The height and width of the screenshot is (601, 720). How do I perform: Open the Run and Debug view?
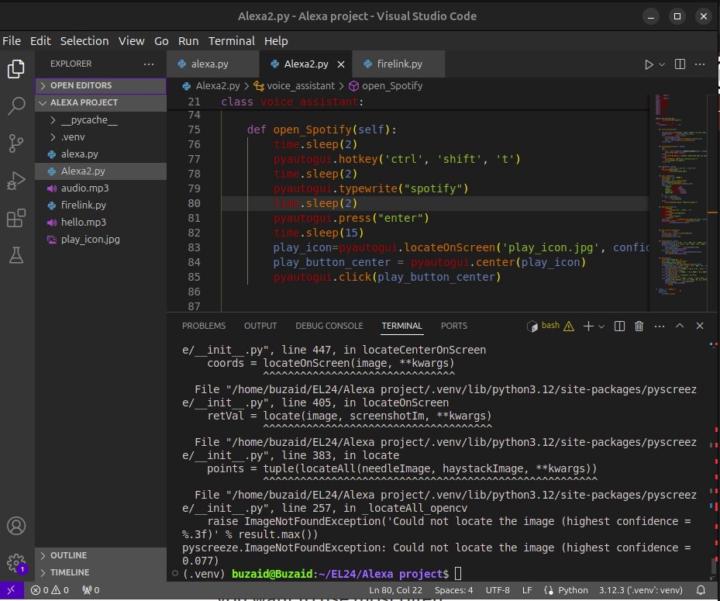coord(16,181)
